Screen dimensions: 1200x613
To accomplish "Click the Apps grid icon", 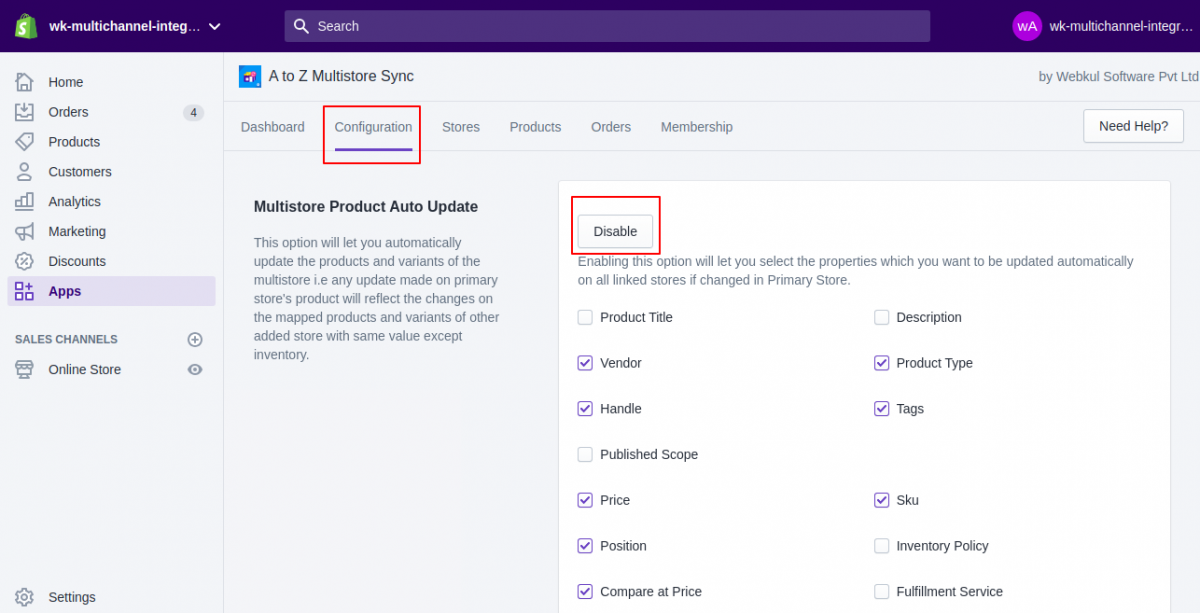I will pos(25,291).
